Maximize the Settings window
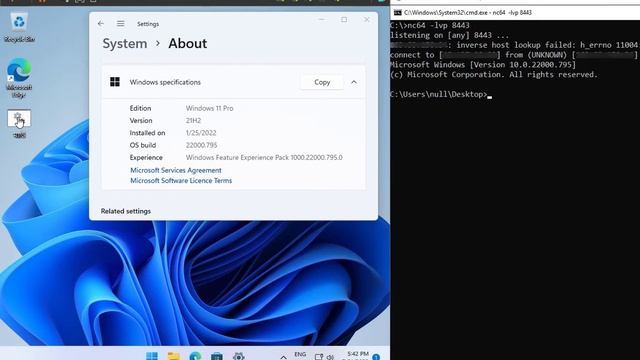Viewport: 640px width, 360px height. click(x=344, y=20)
